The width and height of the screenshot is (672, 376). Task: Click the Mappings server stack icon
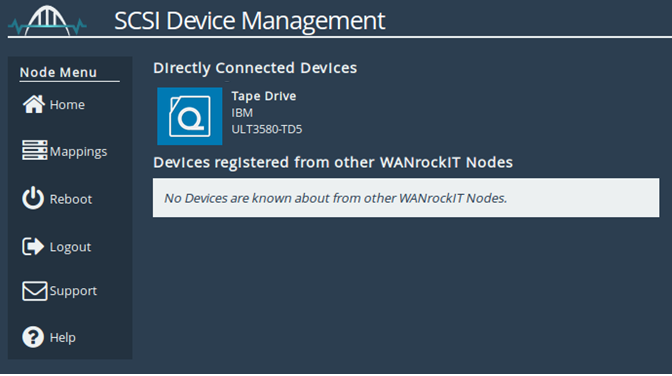(x=34, y=150)
